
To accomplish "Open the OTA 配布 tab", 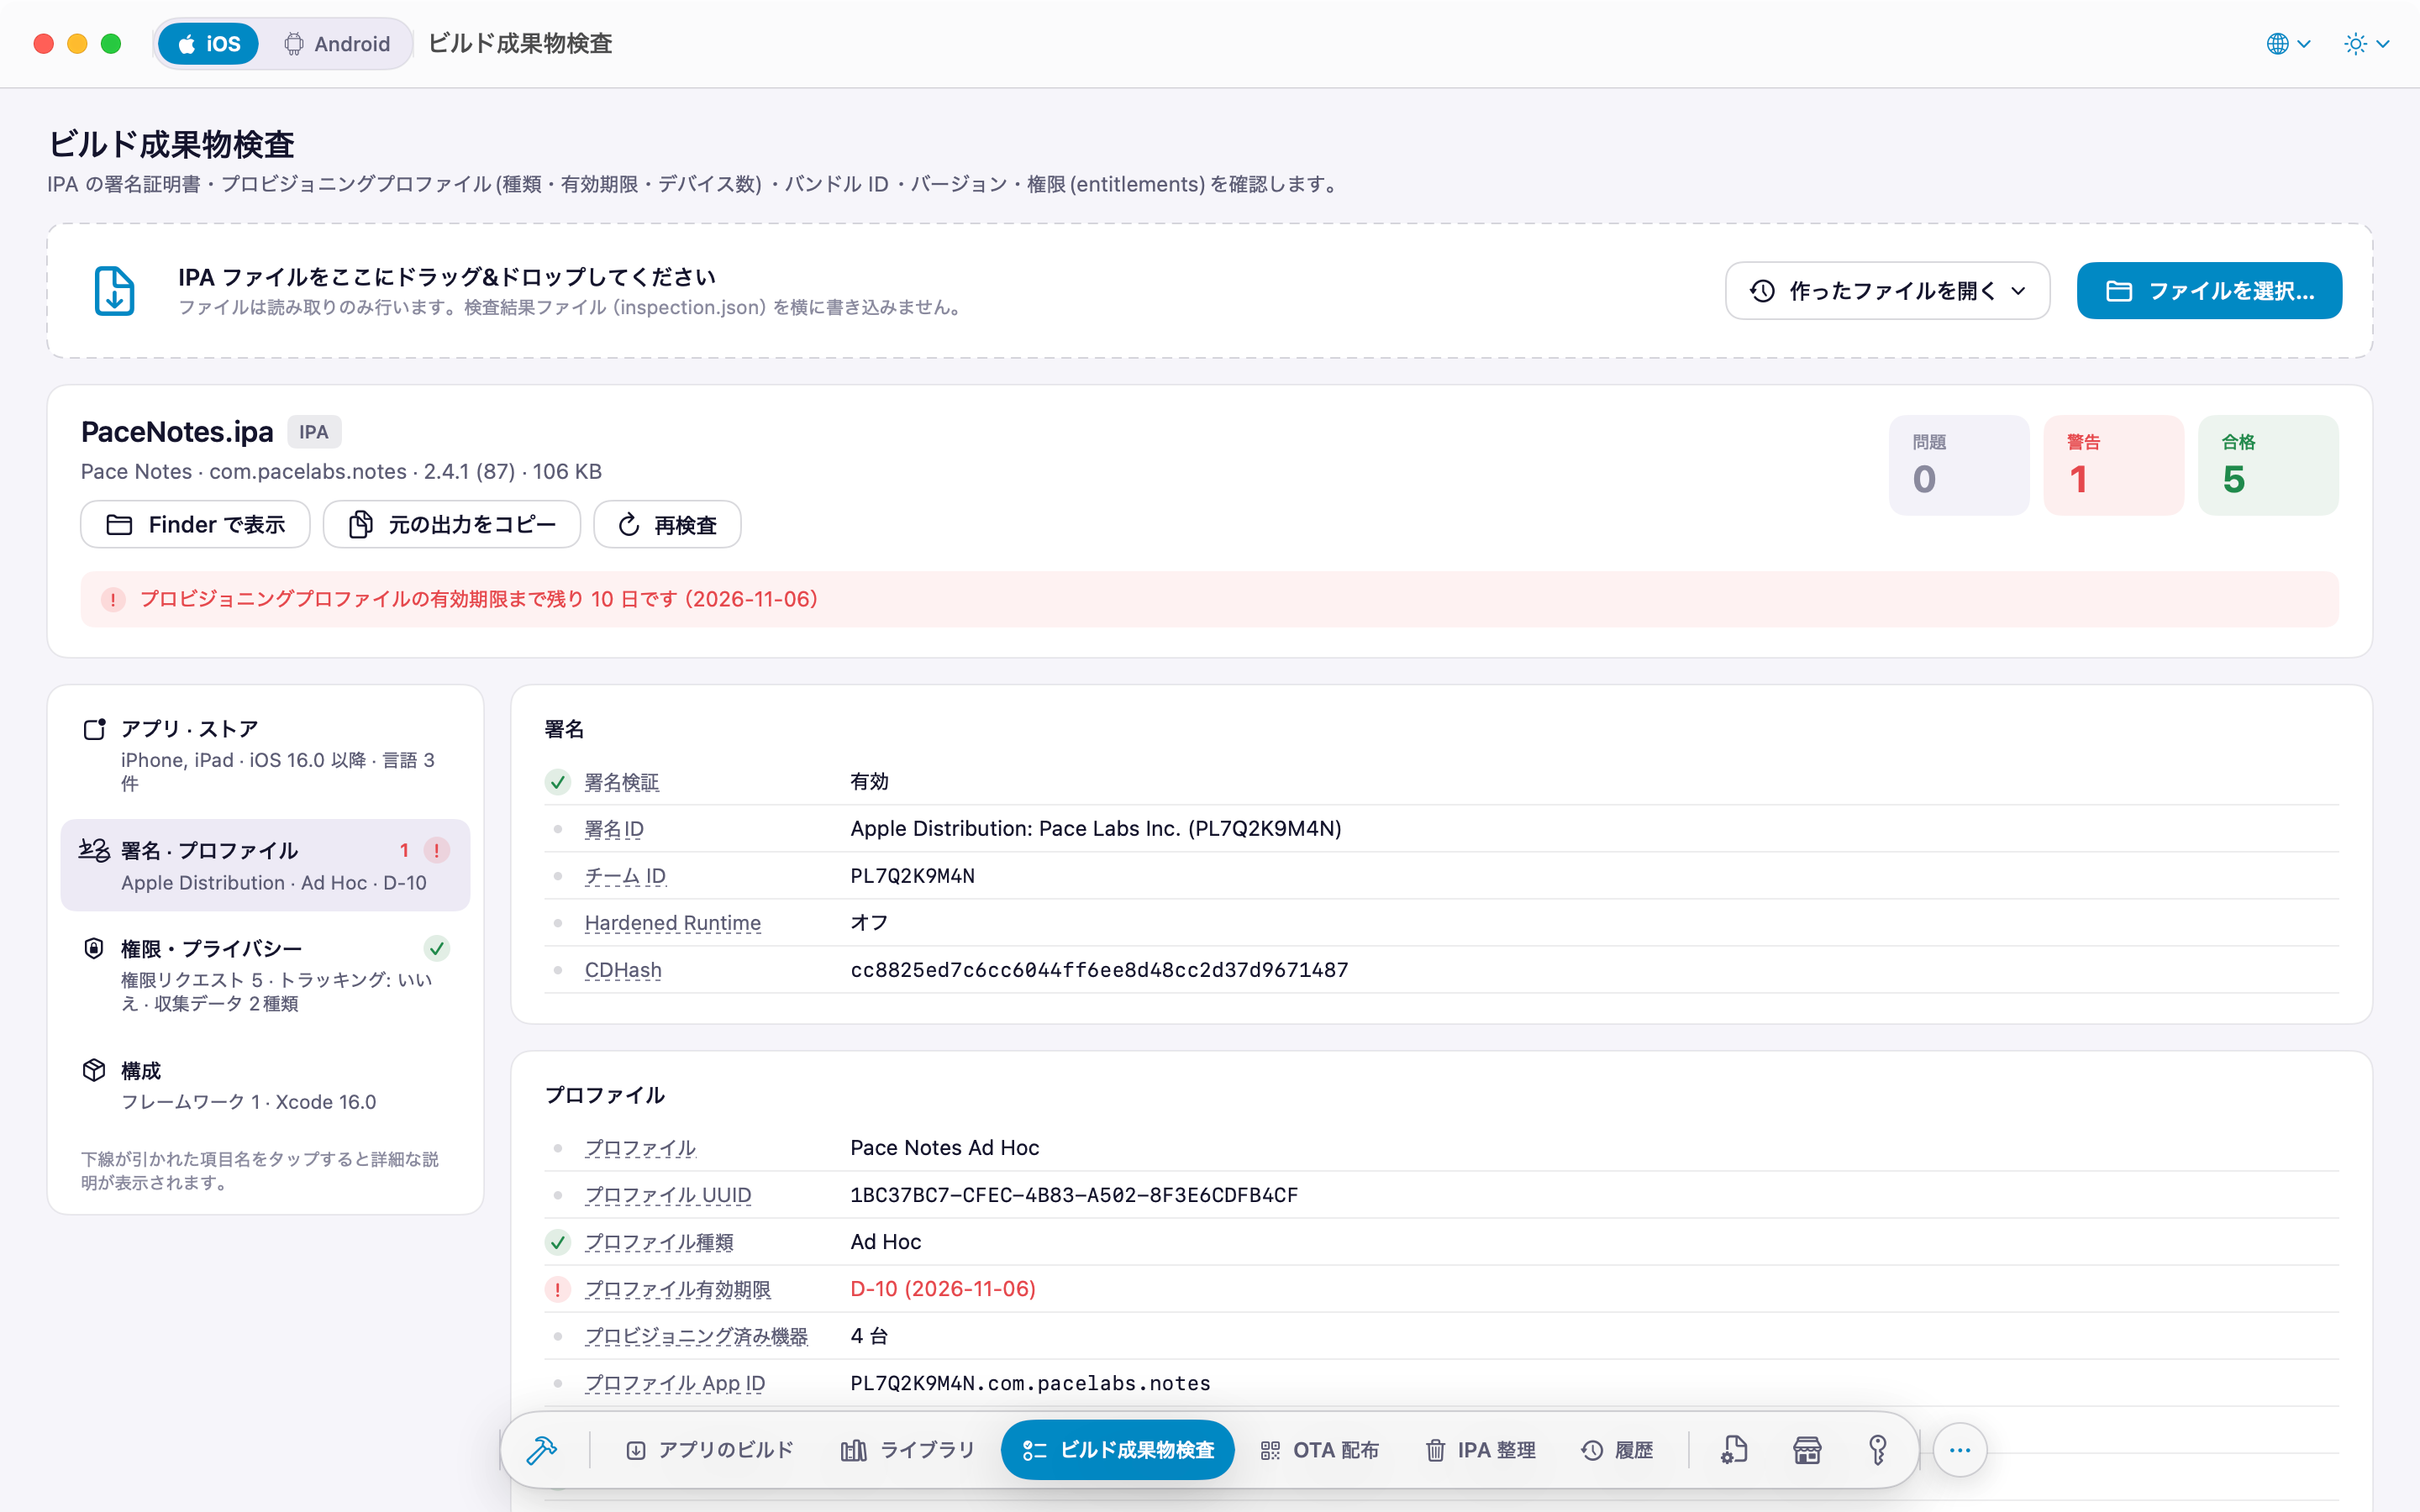I will click(x=1320, y=1450).
